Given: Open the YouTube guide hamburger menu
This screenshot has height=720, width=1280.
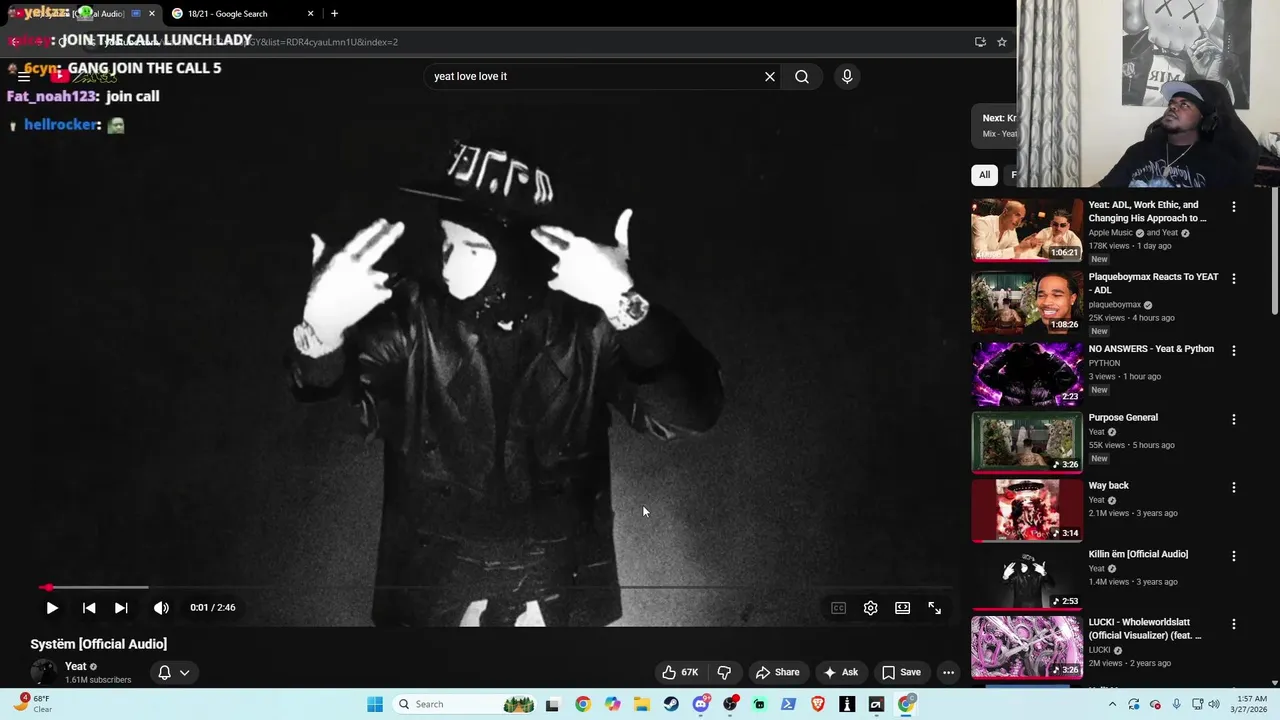Looking at the screenshot, I should (x=24, y=76).
